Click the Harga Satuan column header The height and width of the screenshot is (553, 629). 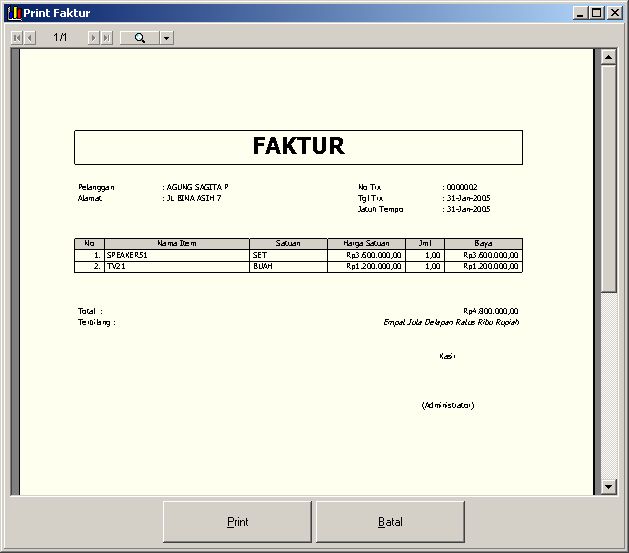coord(366,243)
